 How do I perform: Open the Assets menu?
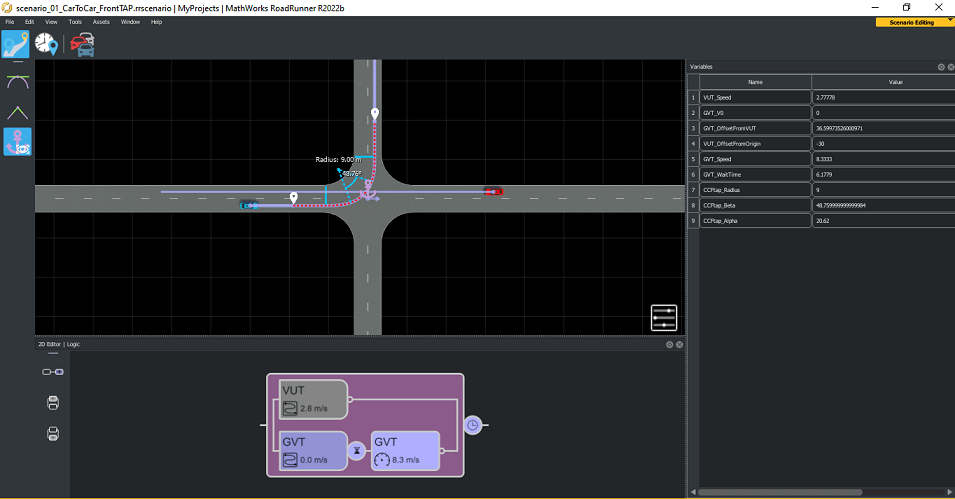[x=101, y=21]
